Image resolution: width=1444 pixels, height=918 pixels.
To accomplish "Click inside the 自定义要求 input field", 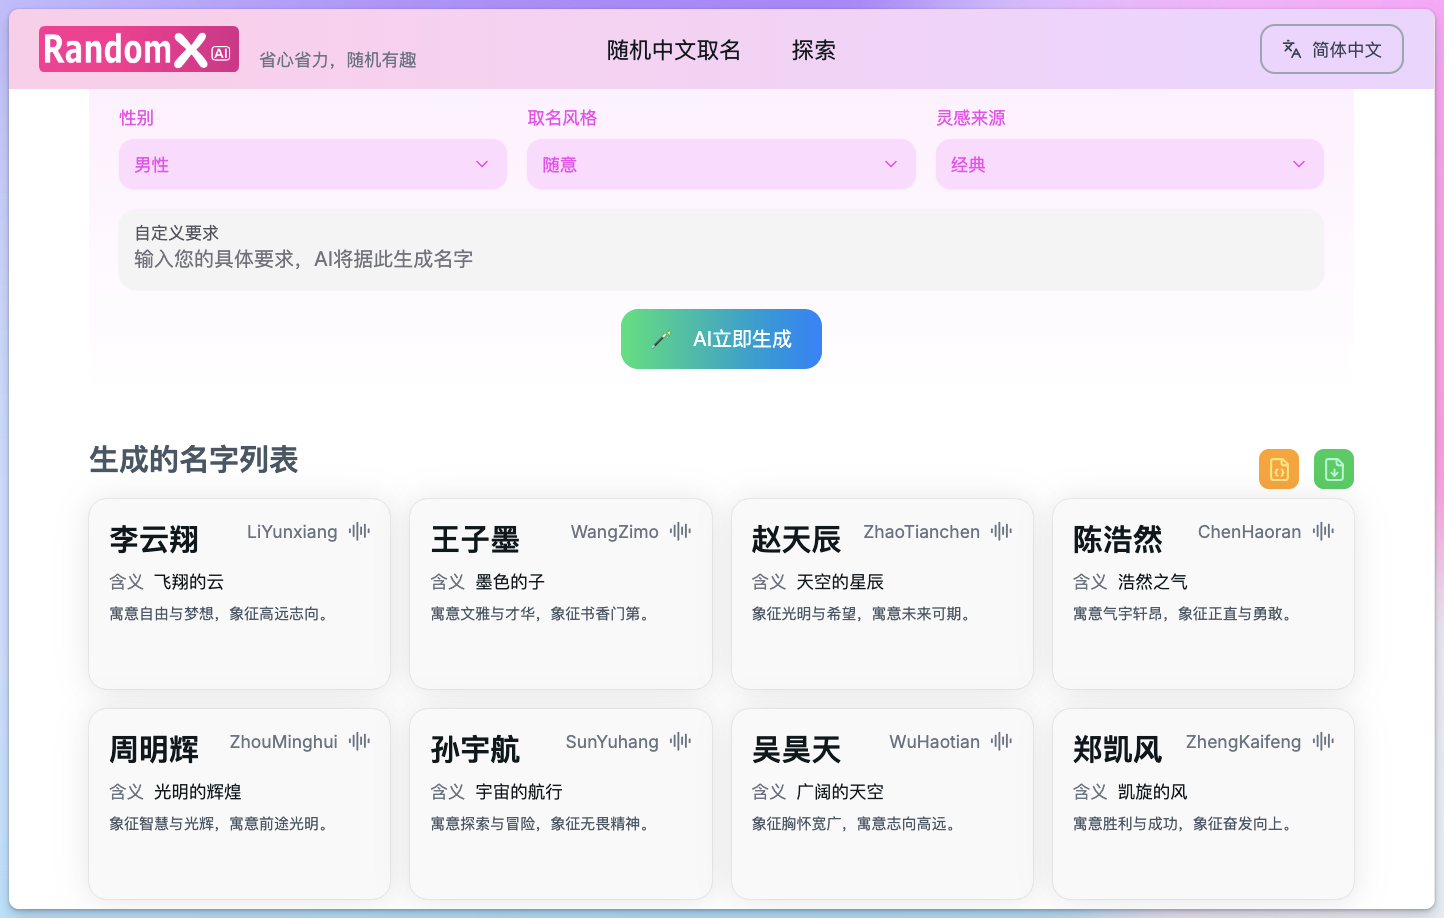I will tap(721, 250).
